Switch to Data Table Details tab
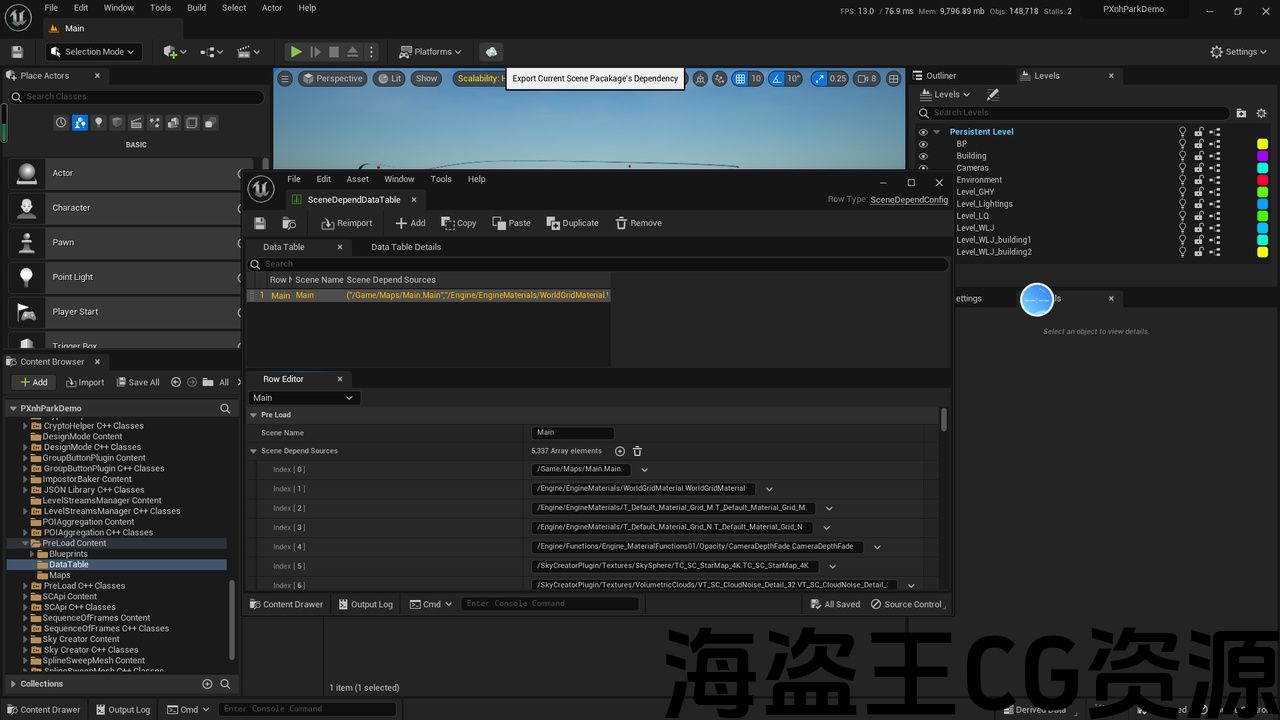Image resolution: width=1280 pixels, height=720 pixels. [405, 247]
